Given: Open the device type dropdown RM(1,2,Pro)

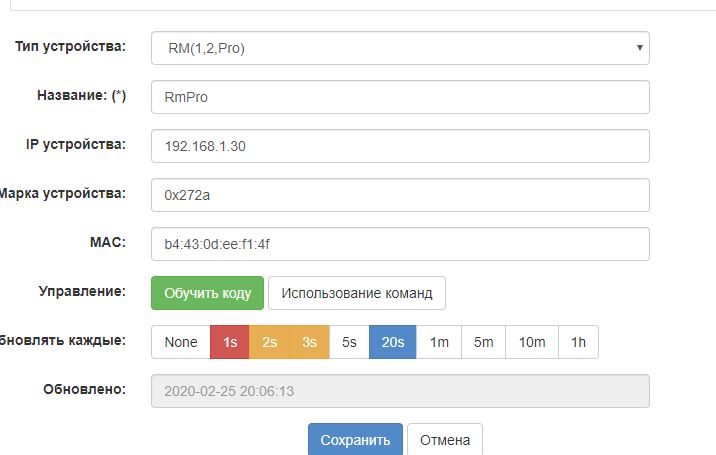Looking at the screenshot, I should pyautogui.click(x=400, y=48).
